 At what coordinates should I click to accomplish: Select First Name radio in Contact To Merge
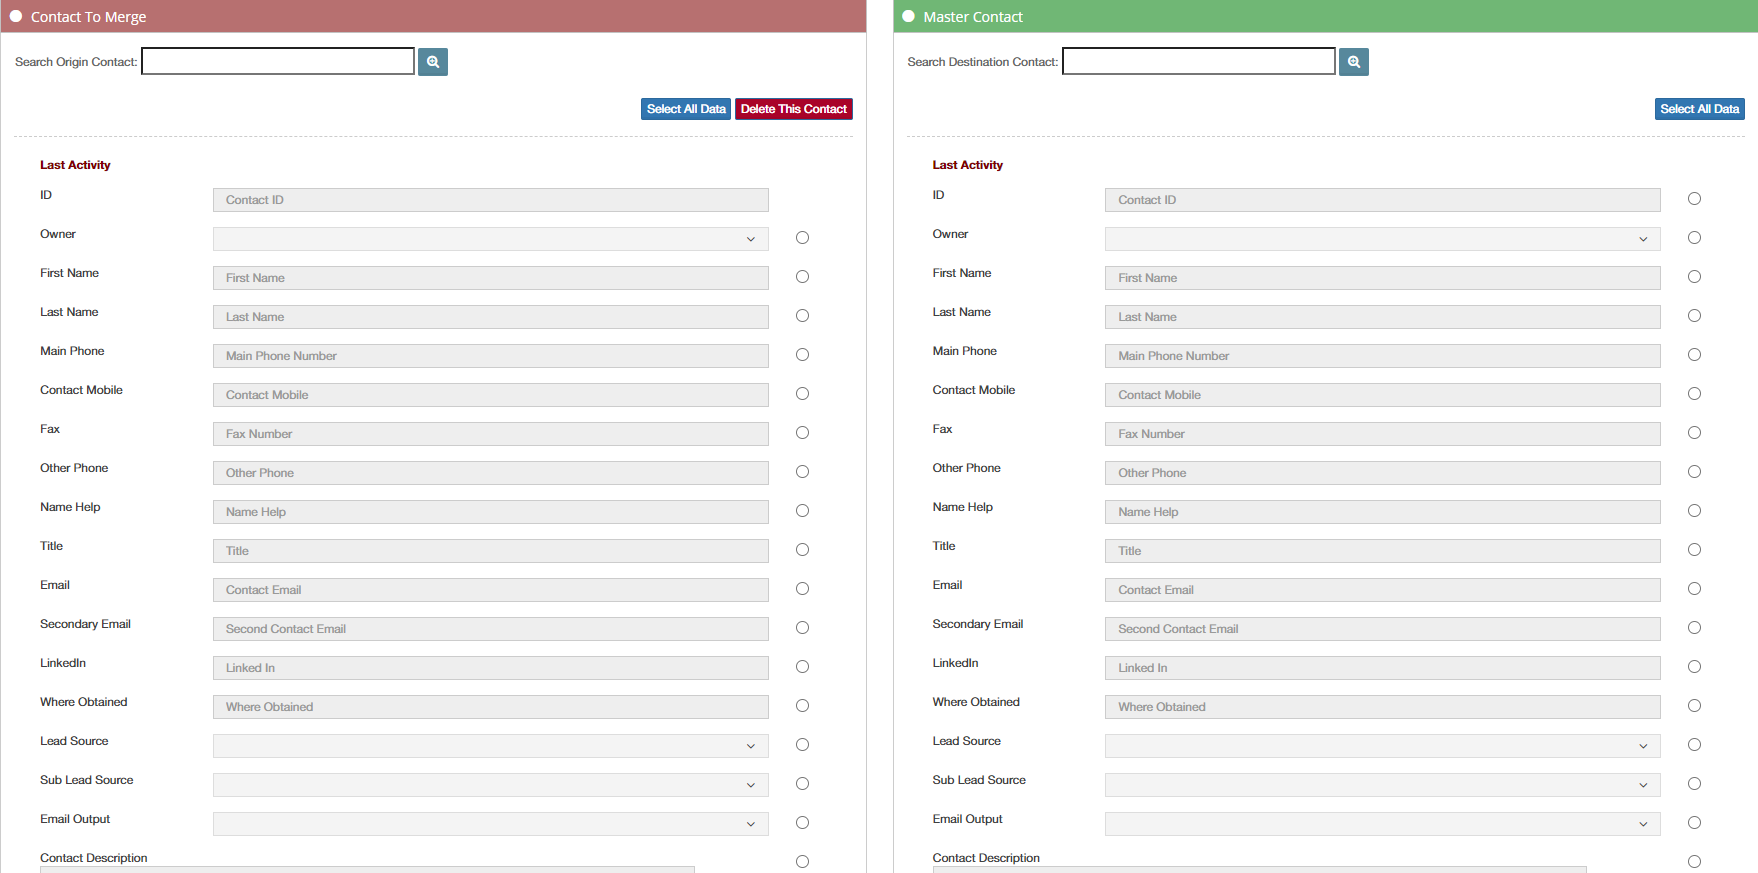click(x=802, y=277)
